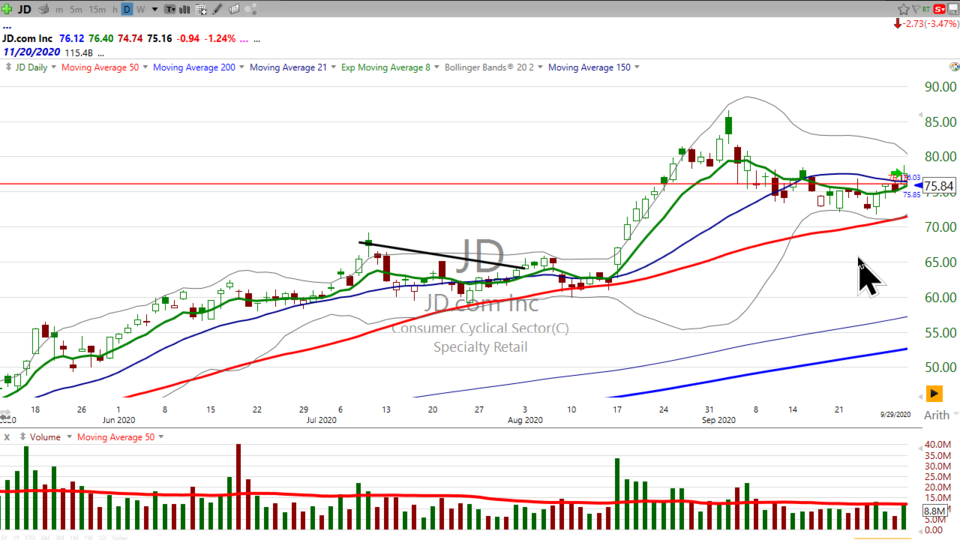Open the more-timeframes dropdown arrow
This screenshot has width=960, height=540.
coord(155,10)
